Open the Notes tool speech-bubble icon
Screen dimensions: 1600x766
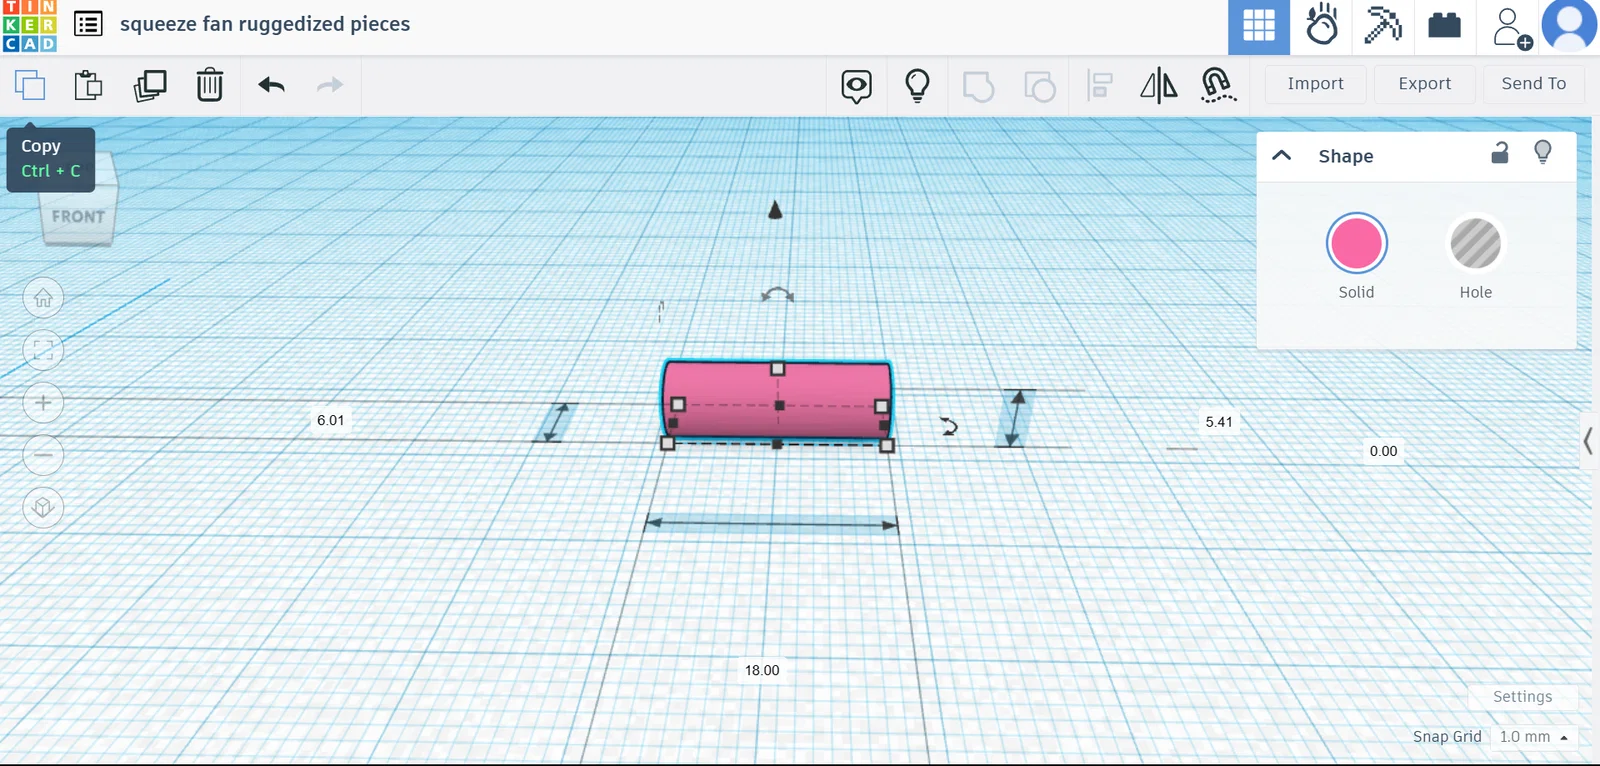point(856,86)
